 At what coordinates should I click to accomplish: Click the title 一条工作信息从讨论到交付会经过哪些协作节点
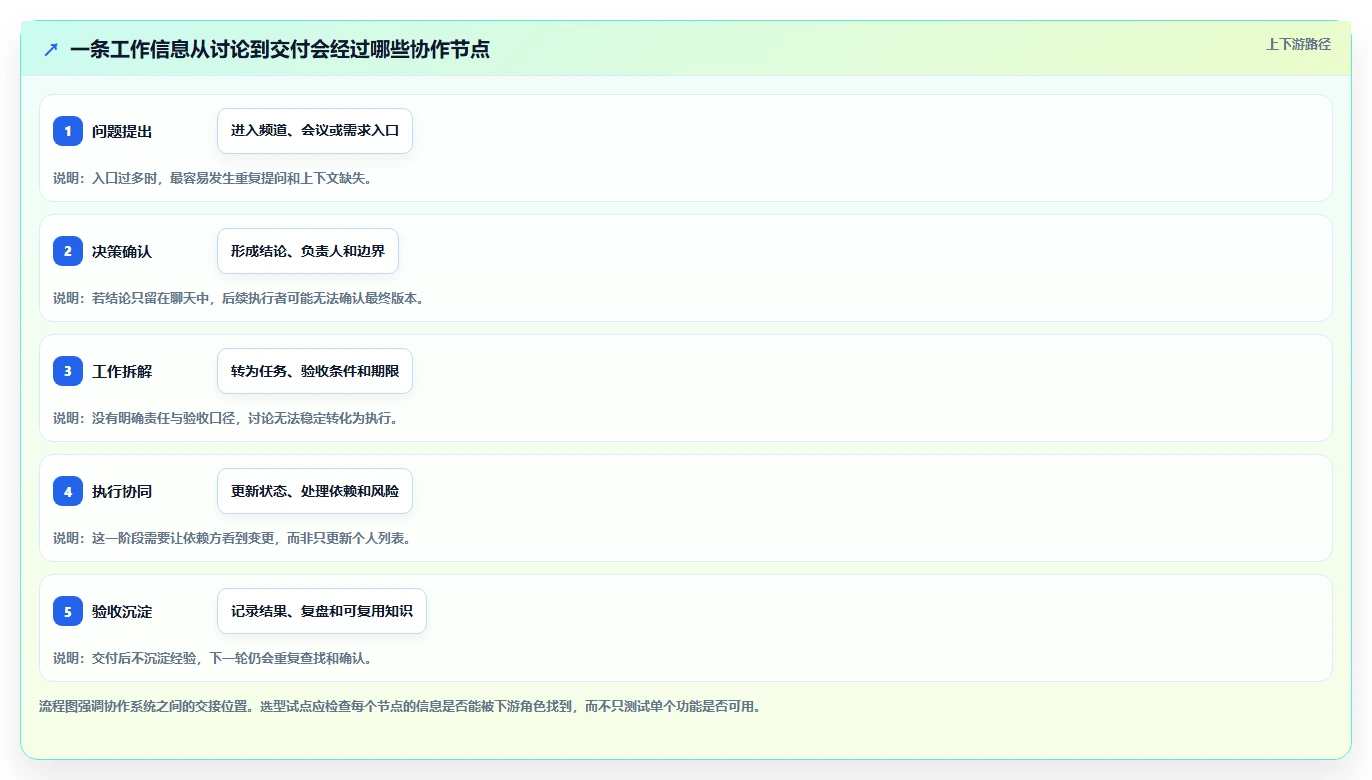pos(280,49)
